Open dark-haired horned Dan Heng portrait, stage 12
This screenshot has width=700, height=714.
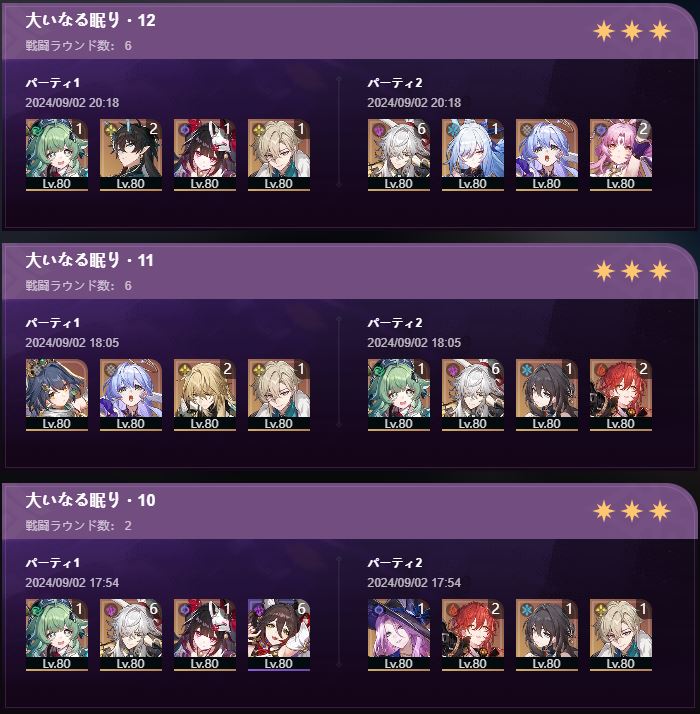click(131, 155)
